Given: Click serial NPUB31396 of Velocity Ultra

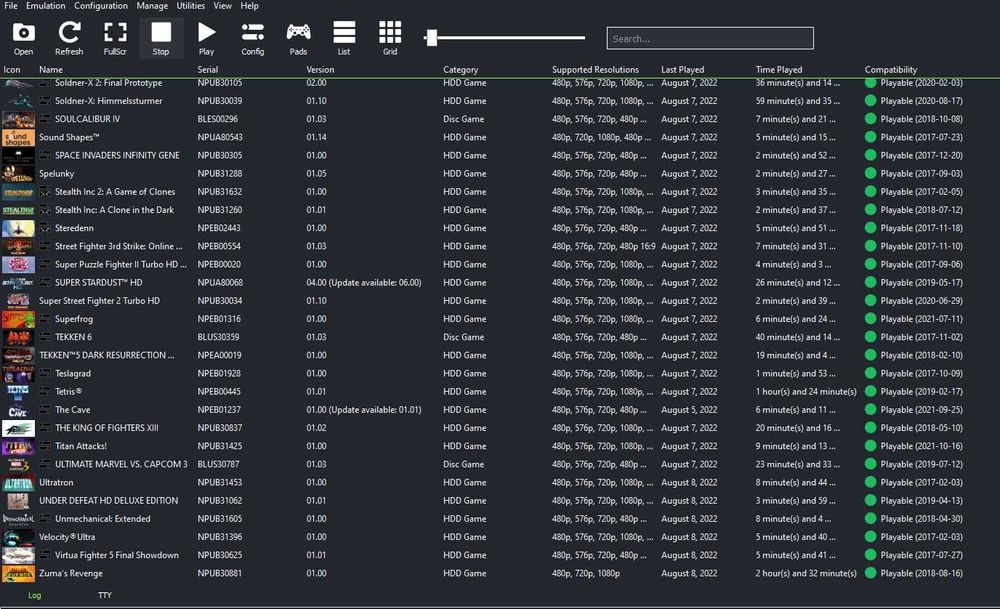Looking at the screenshot, I should click(219, 537).
